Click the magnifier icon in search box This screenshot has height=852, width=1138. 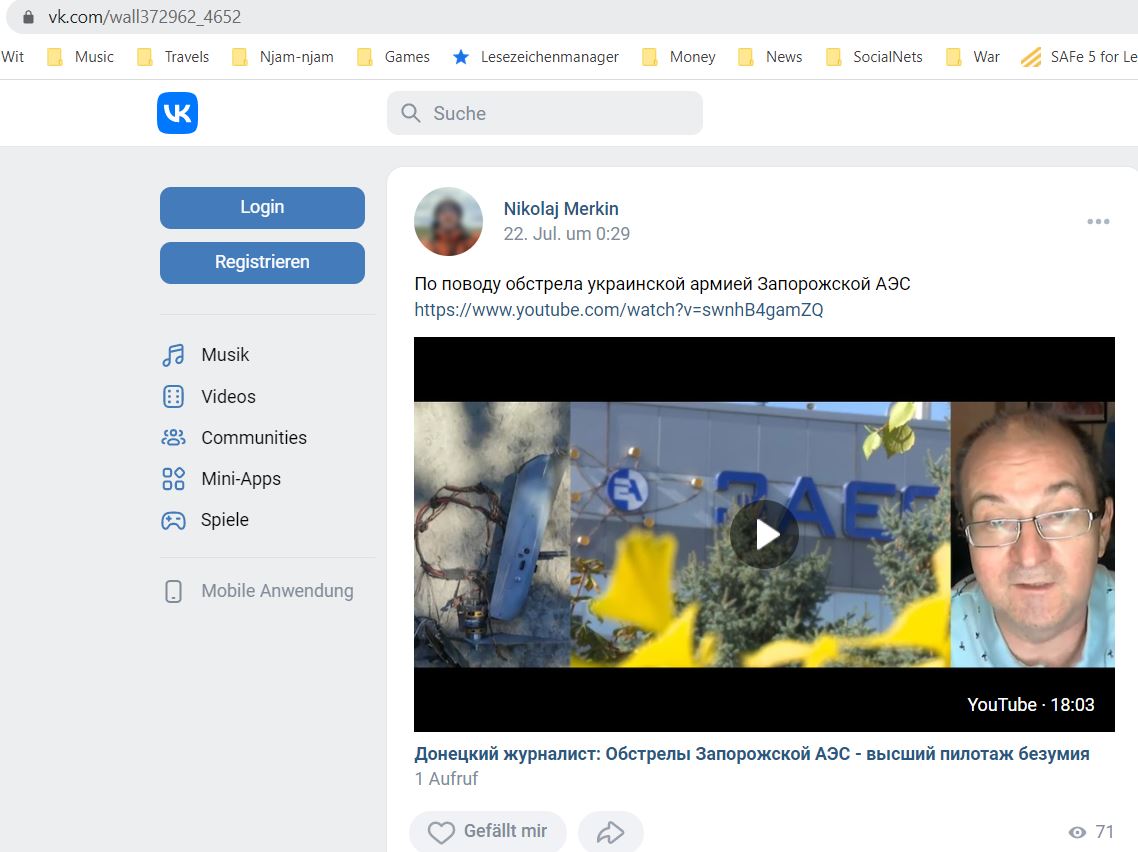pos(411,112)
